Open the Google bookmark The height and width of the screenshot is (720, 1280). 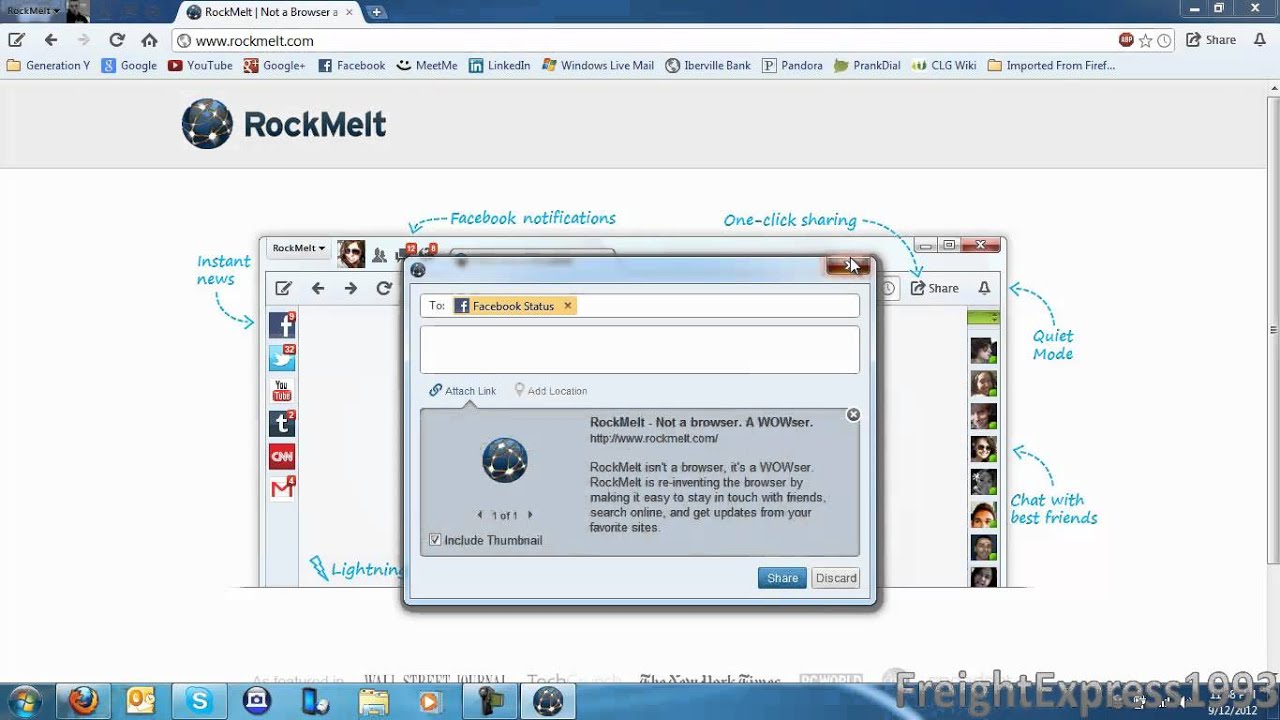pos(129,65)
